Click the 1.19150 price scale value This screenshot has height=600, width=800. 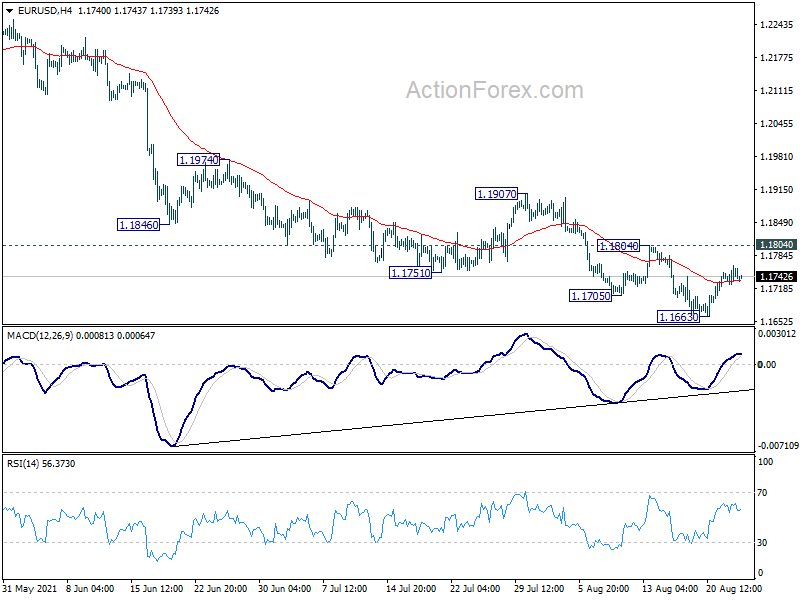777,189
